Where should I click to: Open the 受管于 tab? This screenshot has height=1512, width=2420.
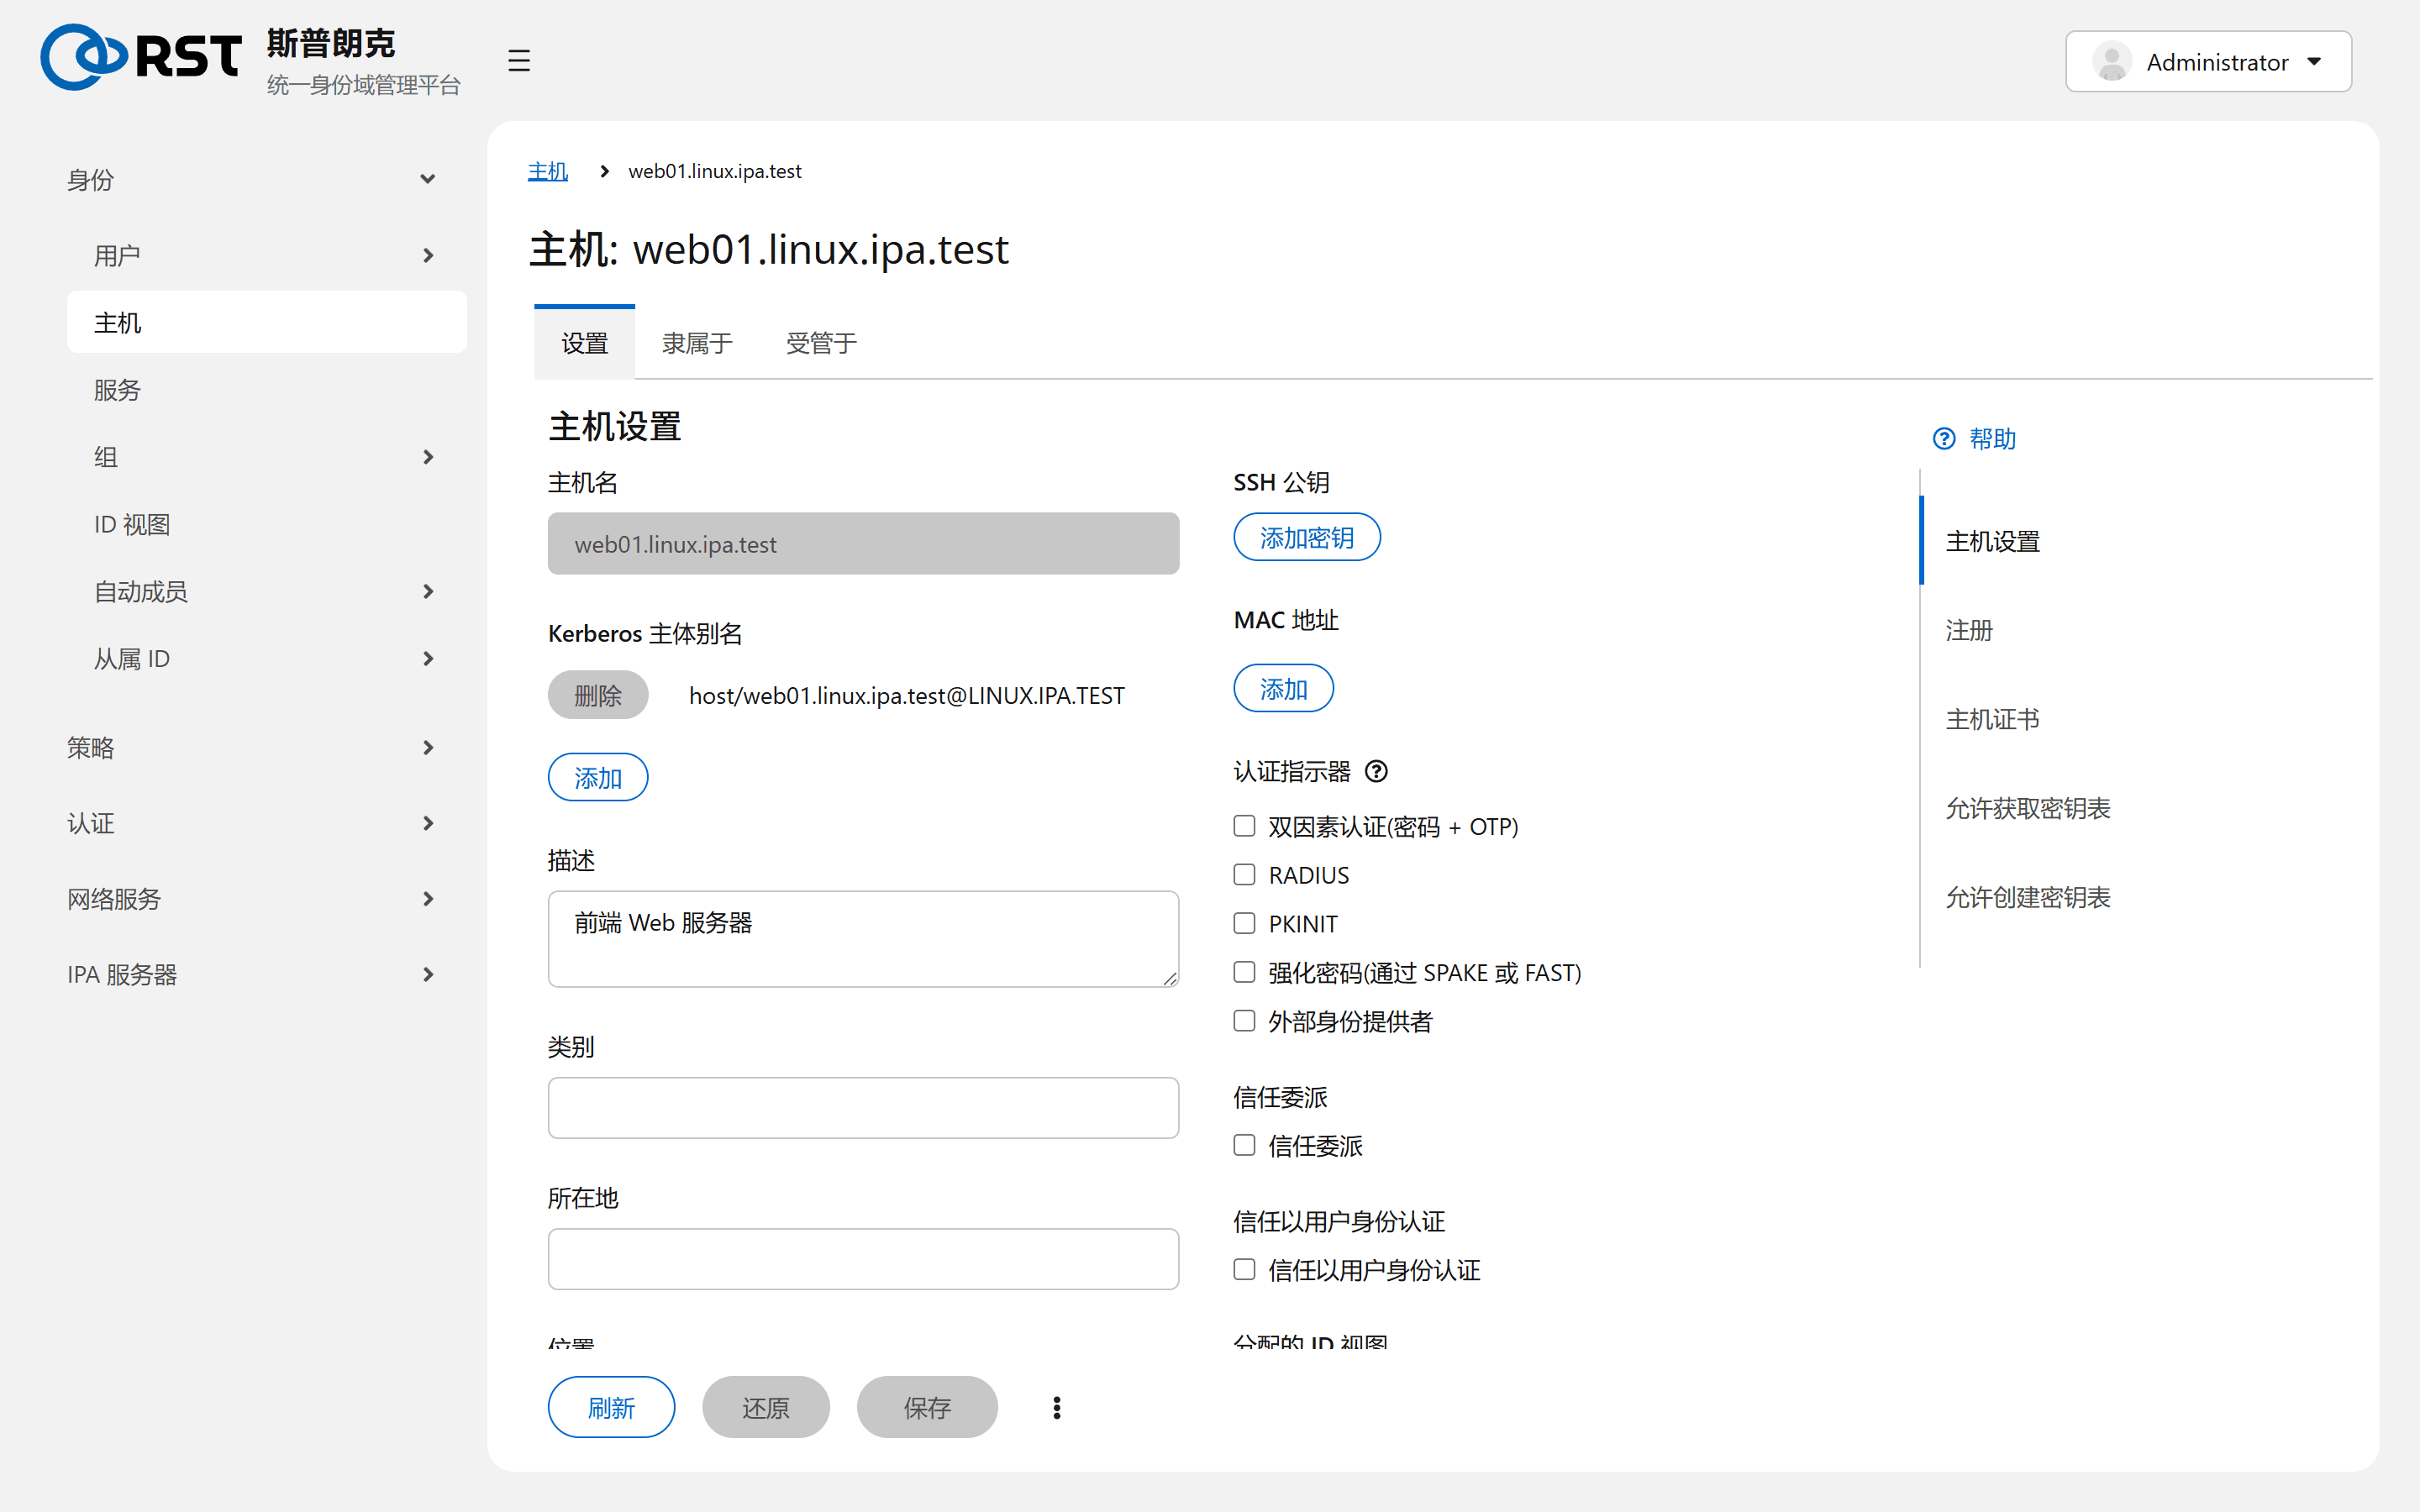821,343
